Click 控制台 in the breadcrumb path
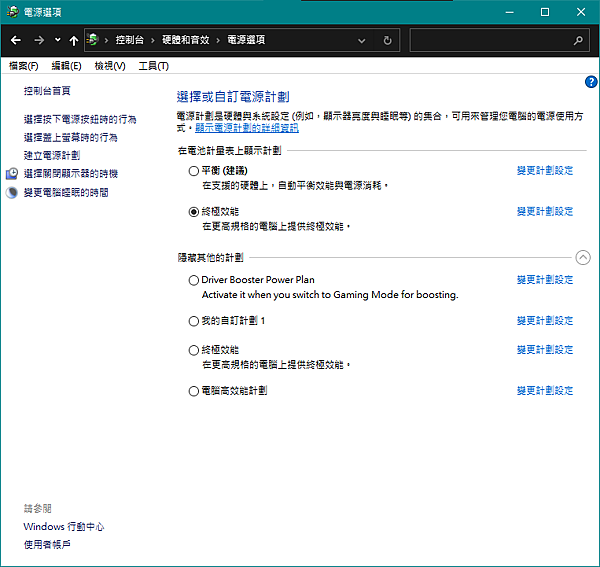 click(130, 40)
